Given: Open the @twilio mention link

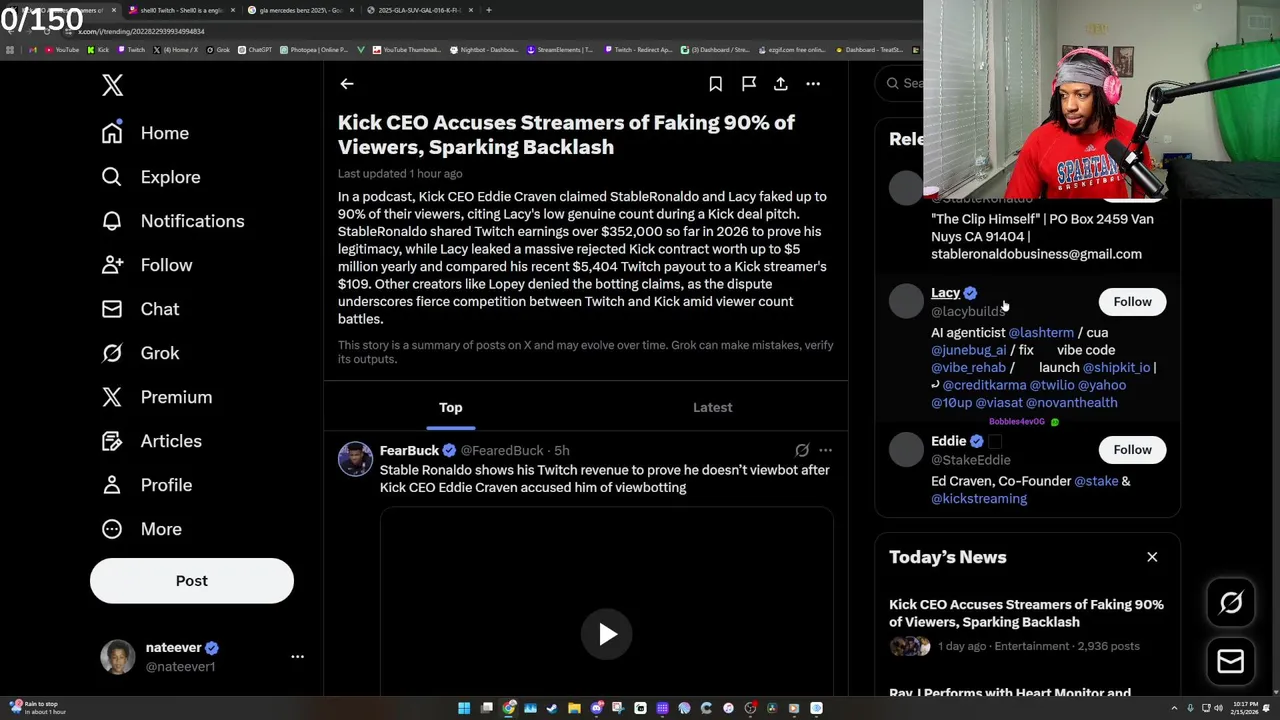Looking at the screenshot, I should coord(1051,385).
